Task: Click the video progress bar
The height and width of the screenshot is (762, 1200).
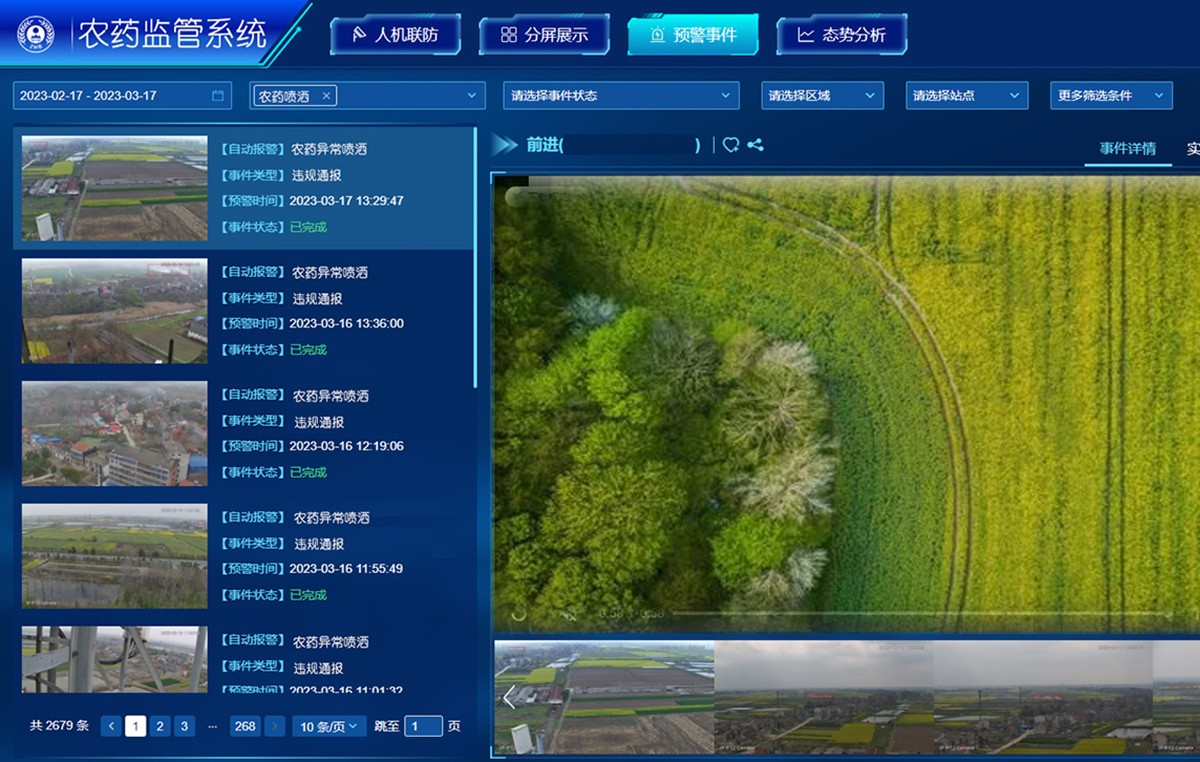Action: 920,614
